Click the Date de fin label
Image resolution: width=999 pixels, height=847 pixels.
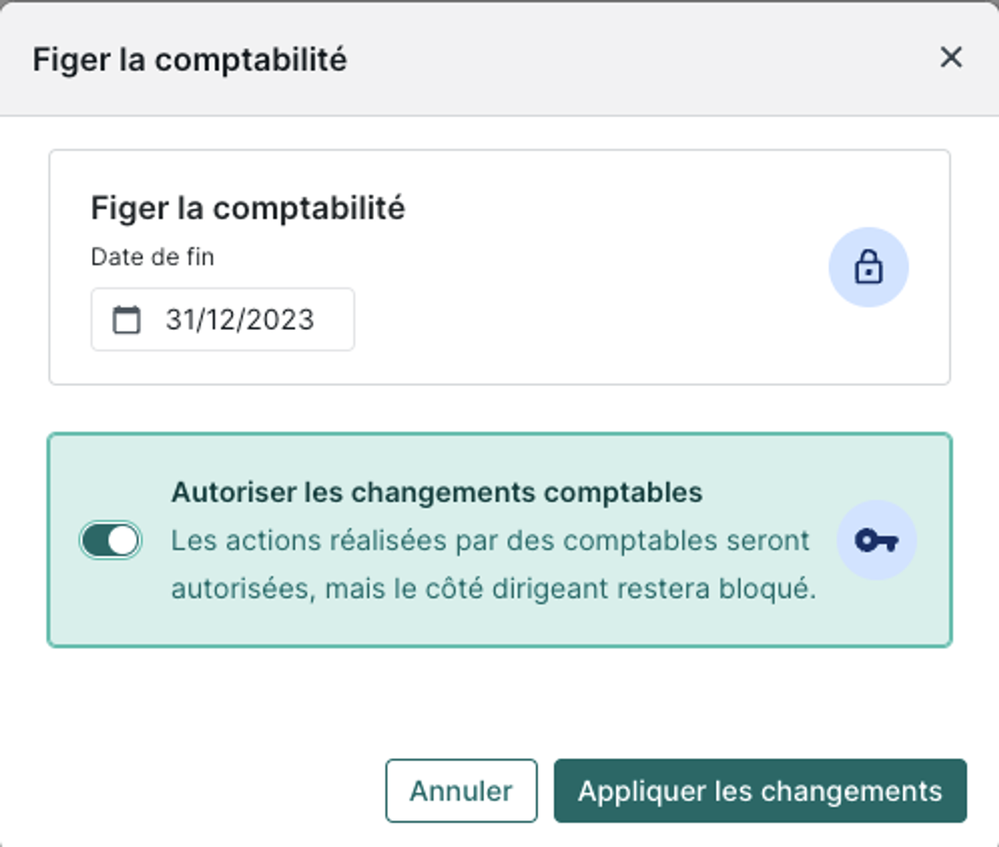[x=152, y=257]
